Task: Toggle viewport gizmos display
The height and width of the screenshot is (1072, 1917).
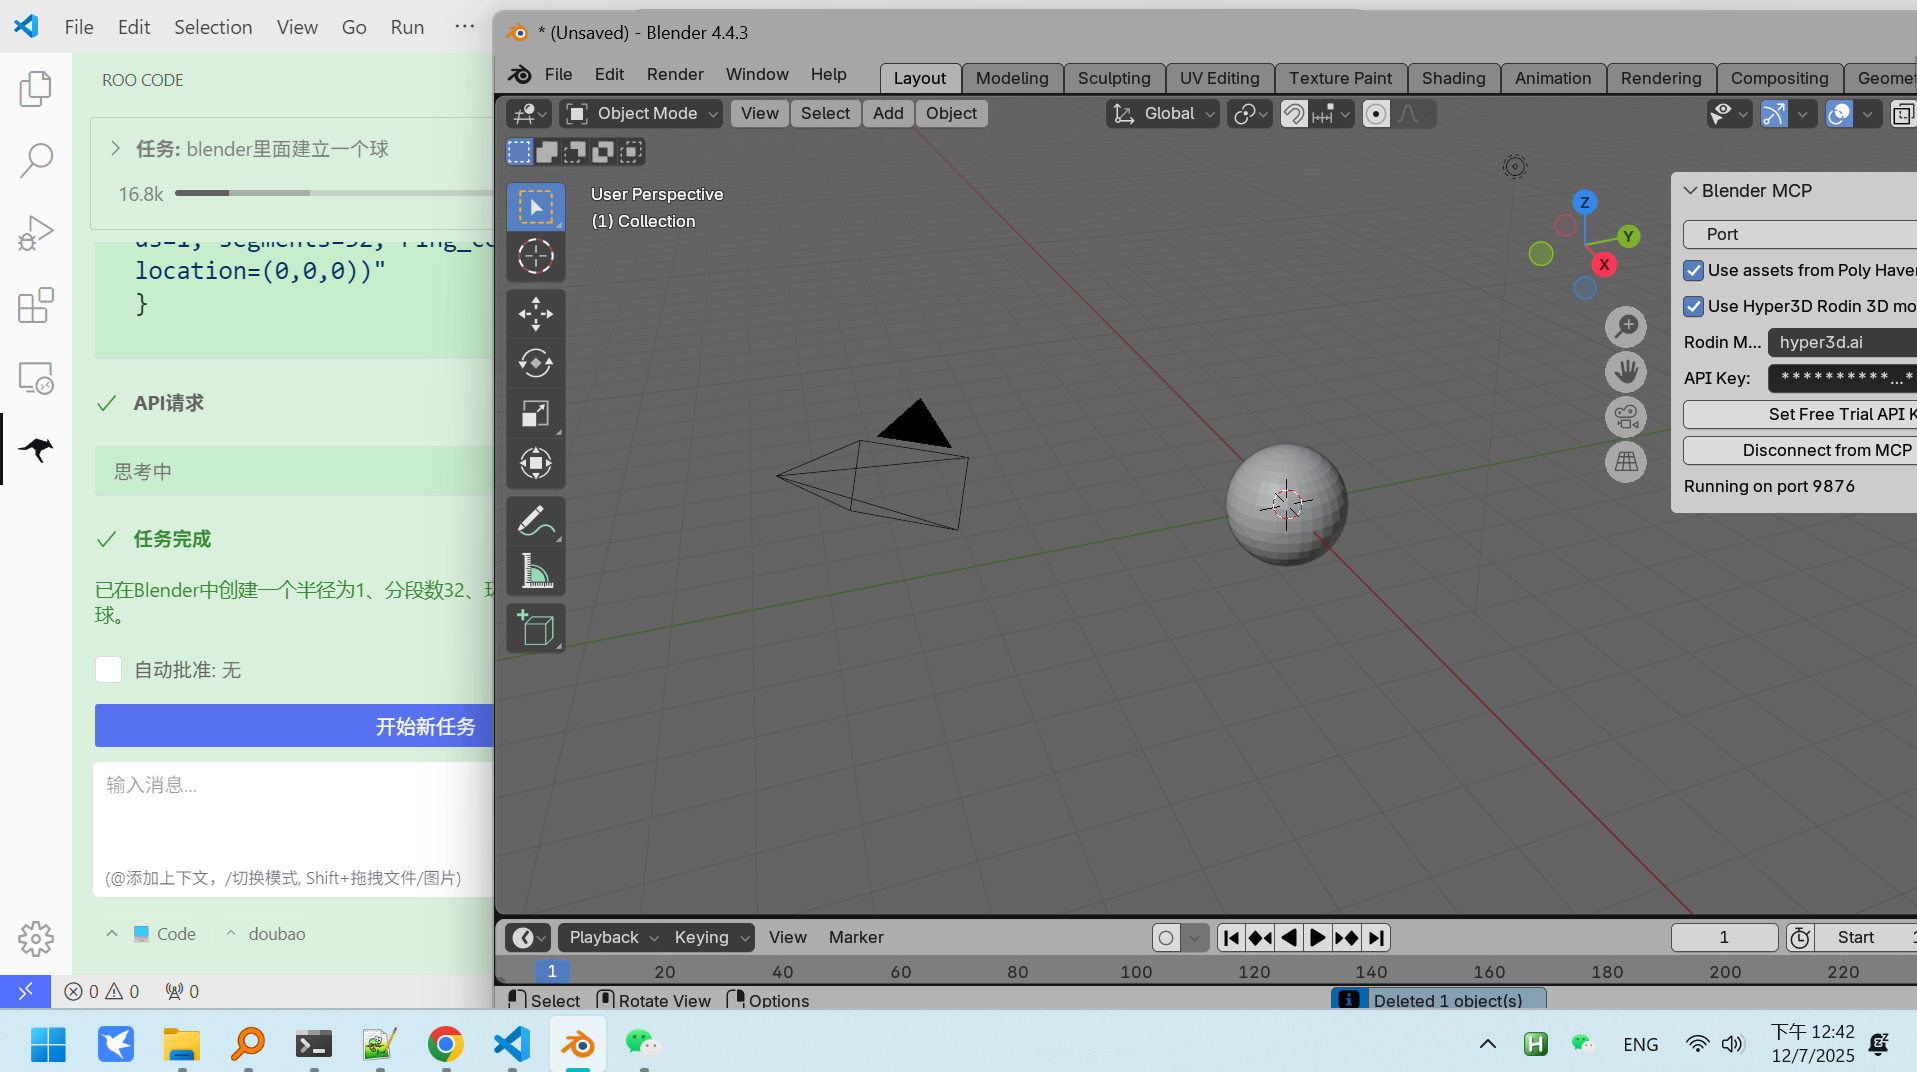Action: [1774, 114]
